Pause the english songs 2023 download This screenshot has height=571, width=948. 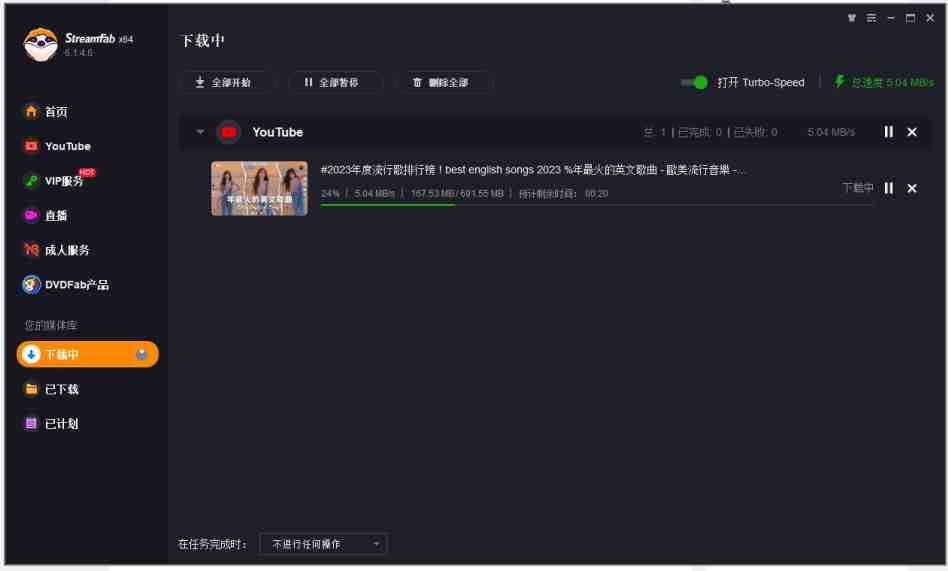[888, 188]
